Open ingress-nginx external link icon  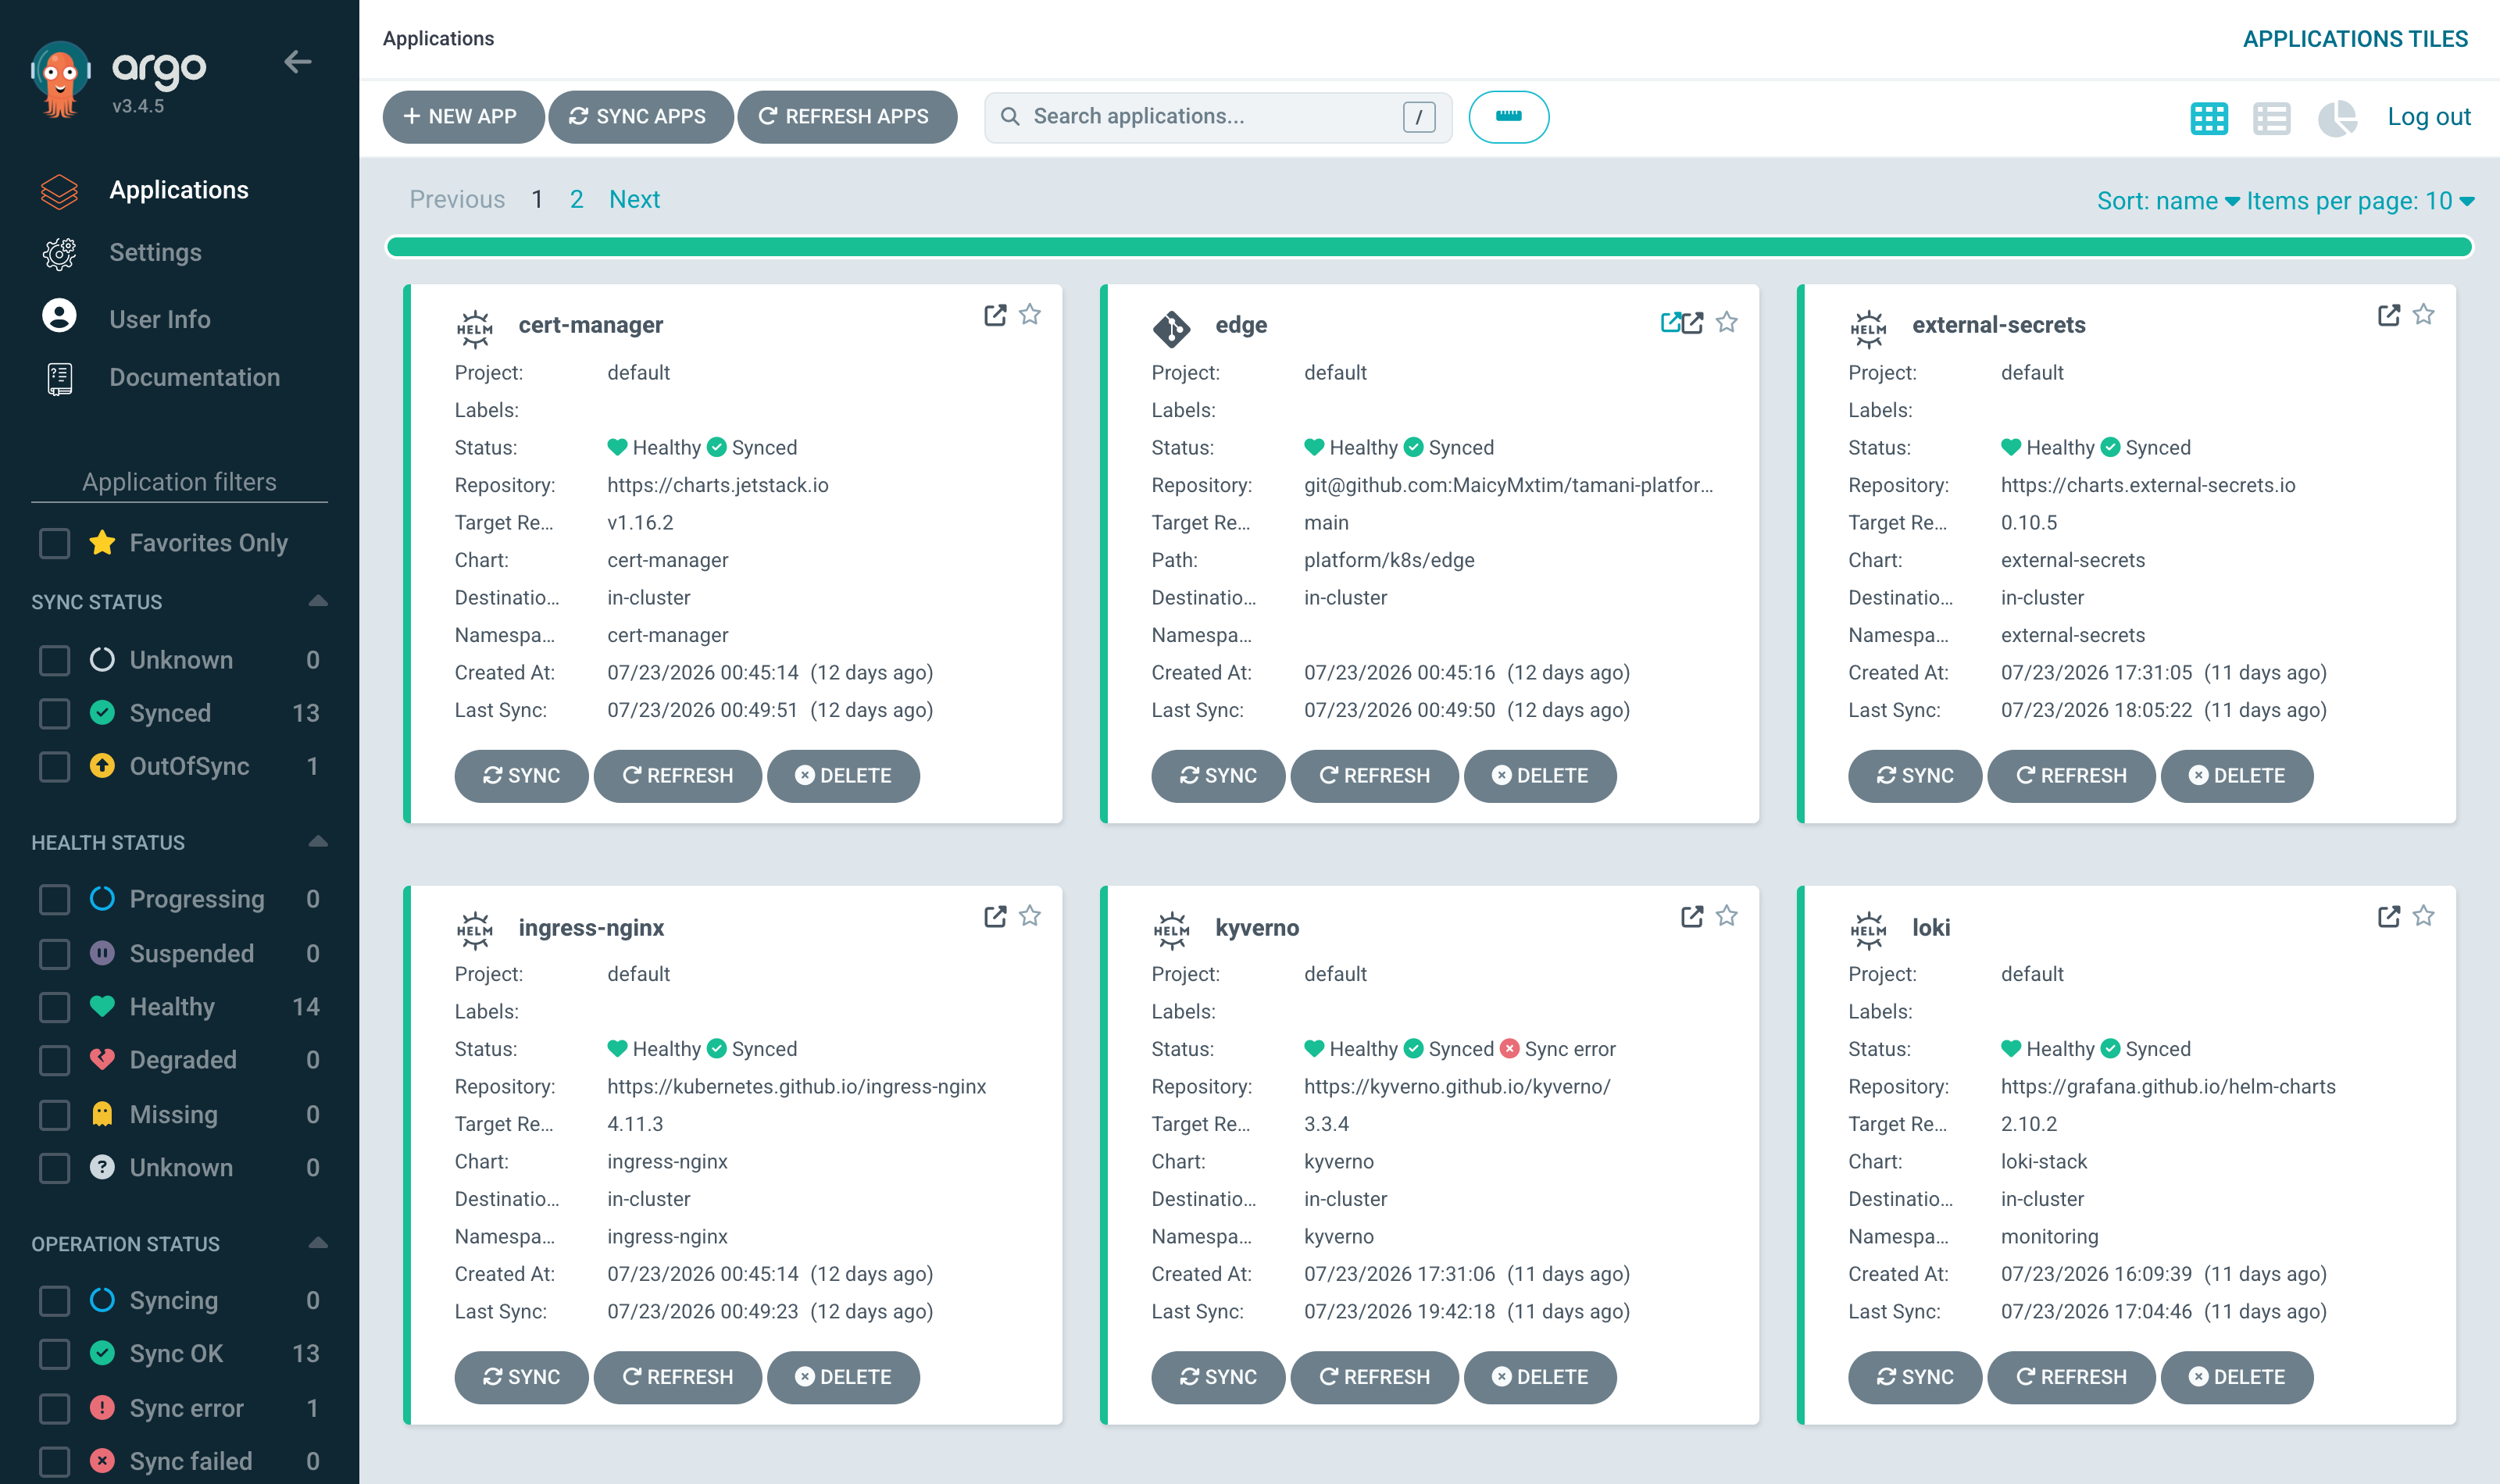pyautogui.click(x=994, y=916)
